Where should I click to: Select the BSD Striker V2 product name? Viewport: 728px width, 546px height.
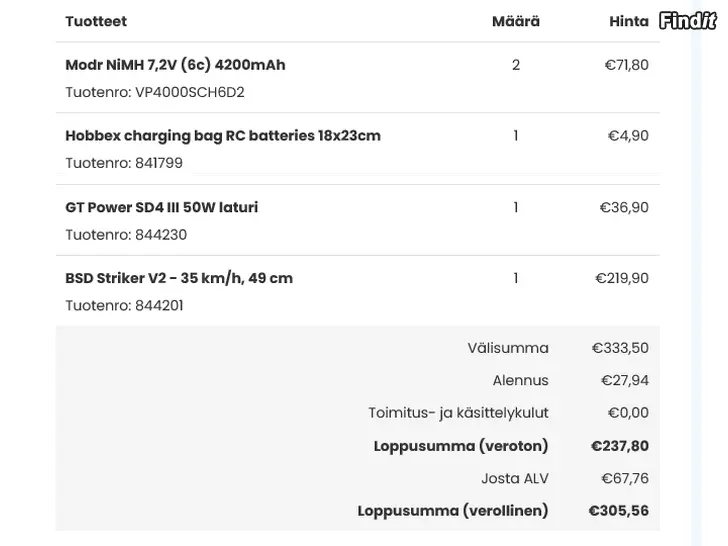179,278
